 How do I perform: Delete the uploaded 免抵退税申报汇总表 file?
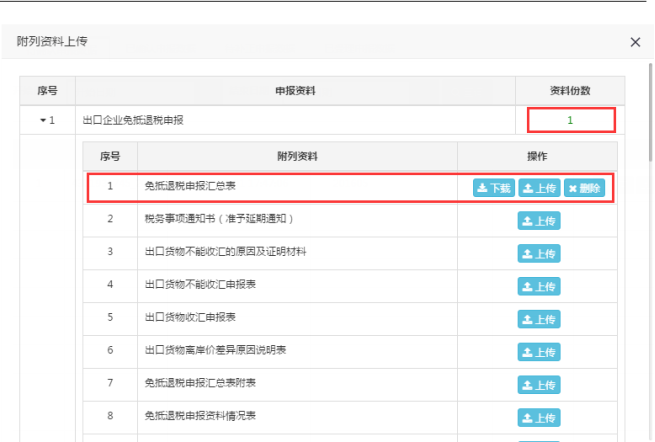point(585,188)
